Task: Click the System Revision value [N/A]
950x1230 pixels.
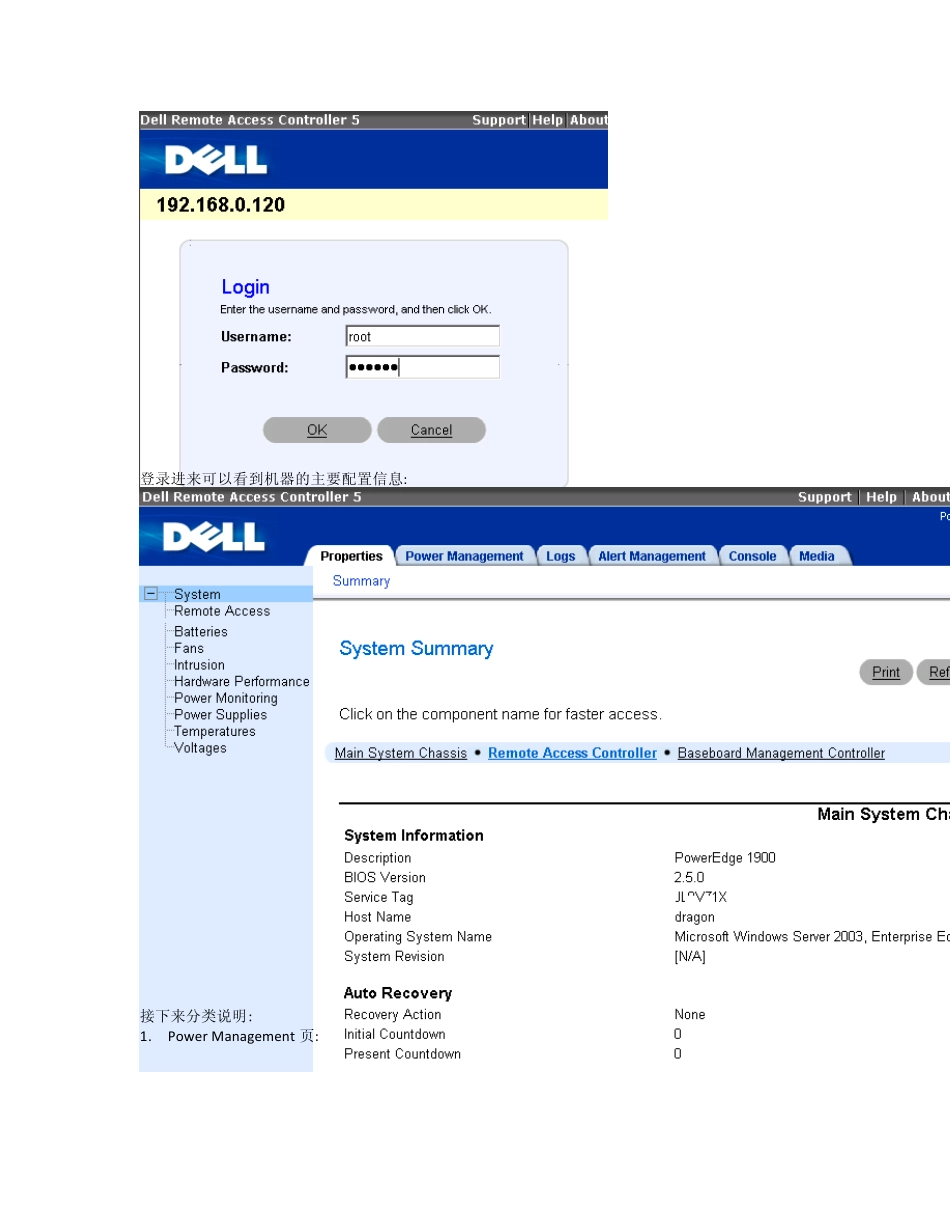Action: click(690, 957)
